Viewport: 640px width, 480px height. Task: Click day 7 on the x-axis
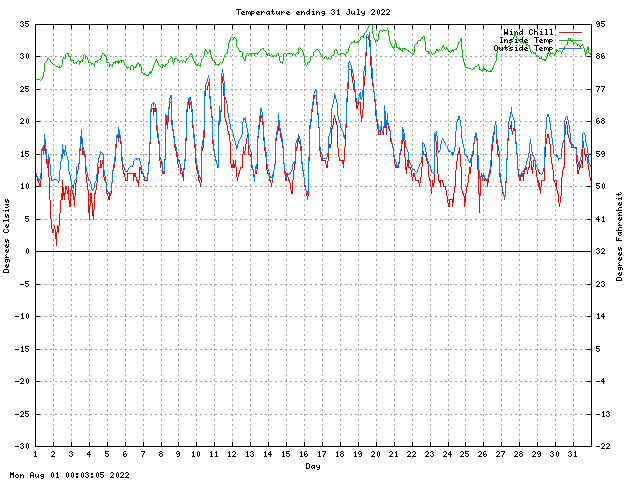143,454
